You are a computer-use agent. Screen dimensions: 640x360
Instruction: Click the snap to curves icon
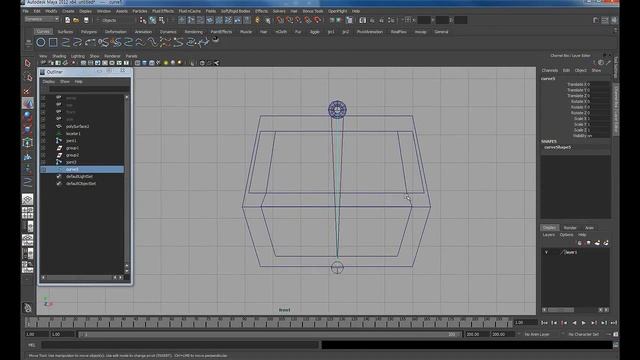[x=289, y=20]
